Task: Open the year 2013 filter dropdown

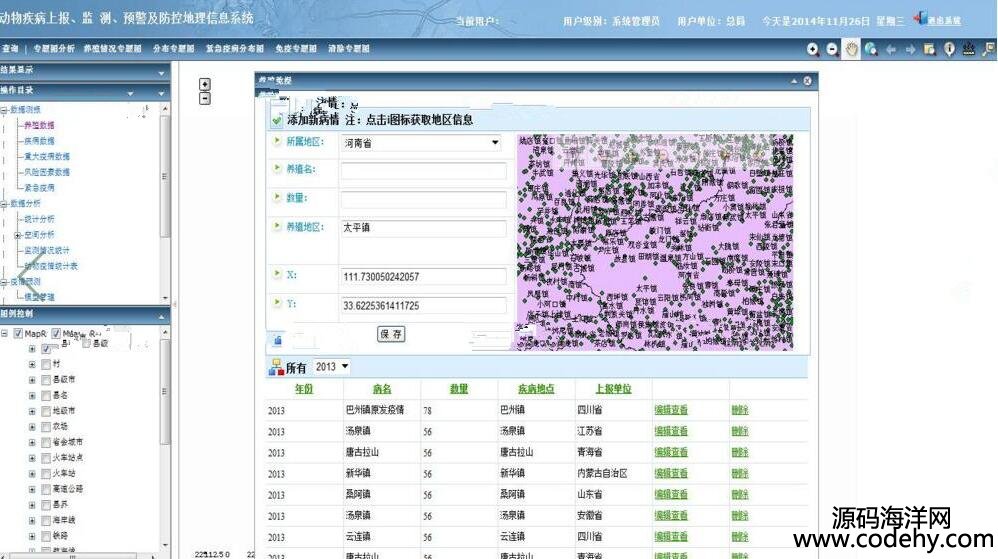Action: (x=345, y=367)
